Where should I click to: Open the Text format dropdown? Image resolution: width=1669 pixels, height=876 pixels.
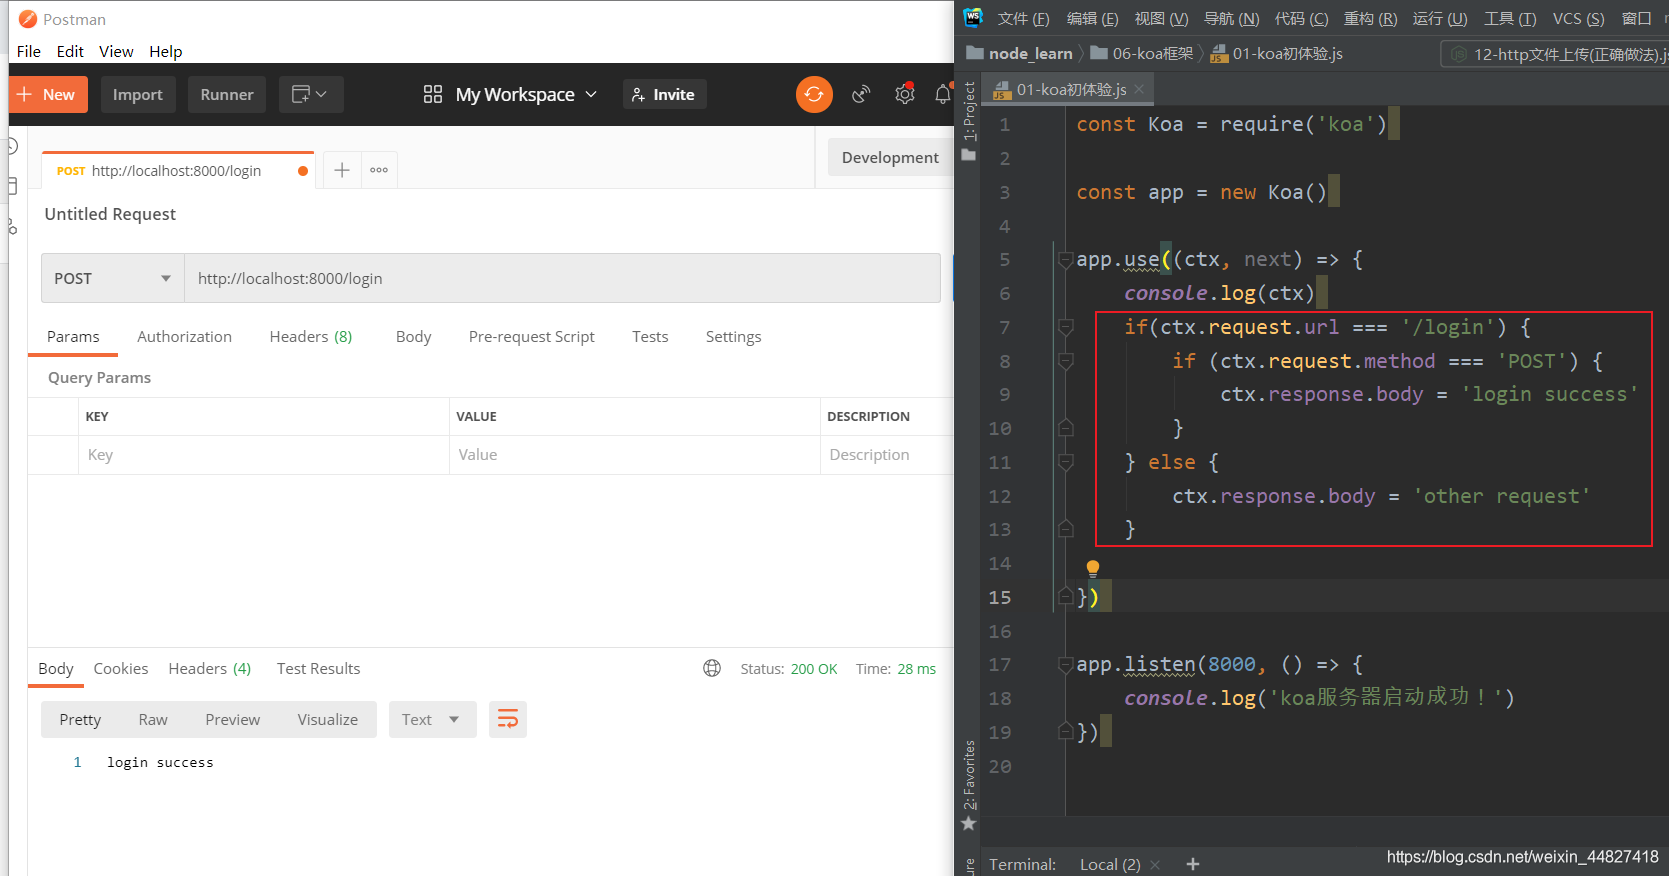(x=432, y=720)
